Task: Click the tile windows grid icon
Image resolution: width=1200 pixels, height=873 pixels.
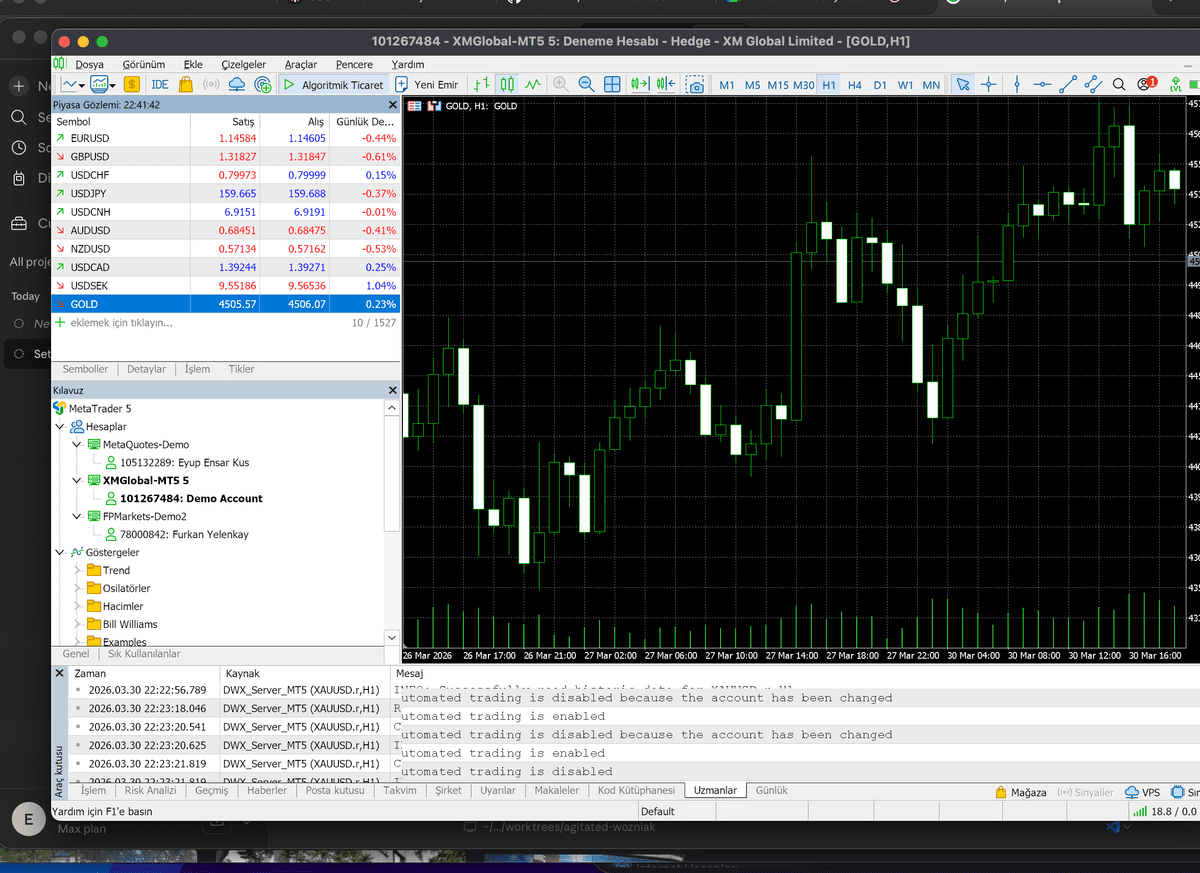Action: coord(612,85)
